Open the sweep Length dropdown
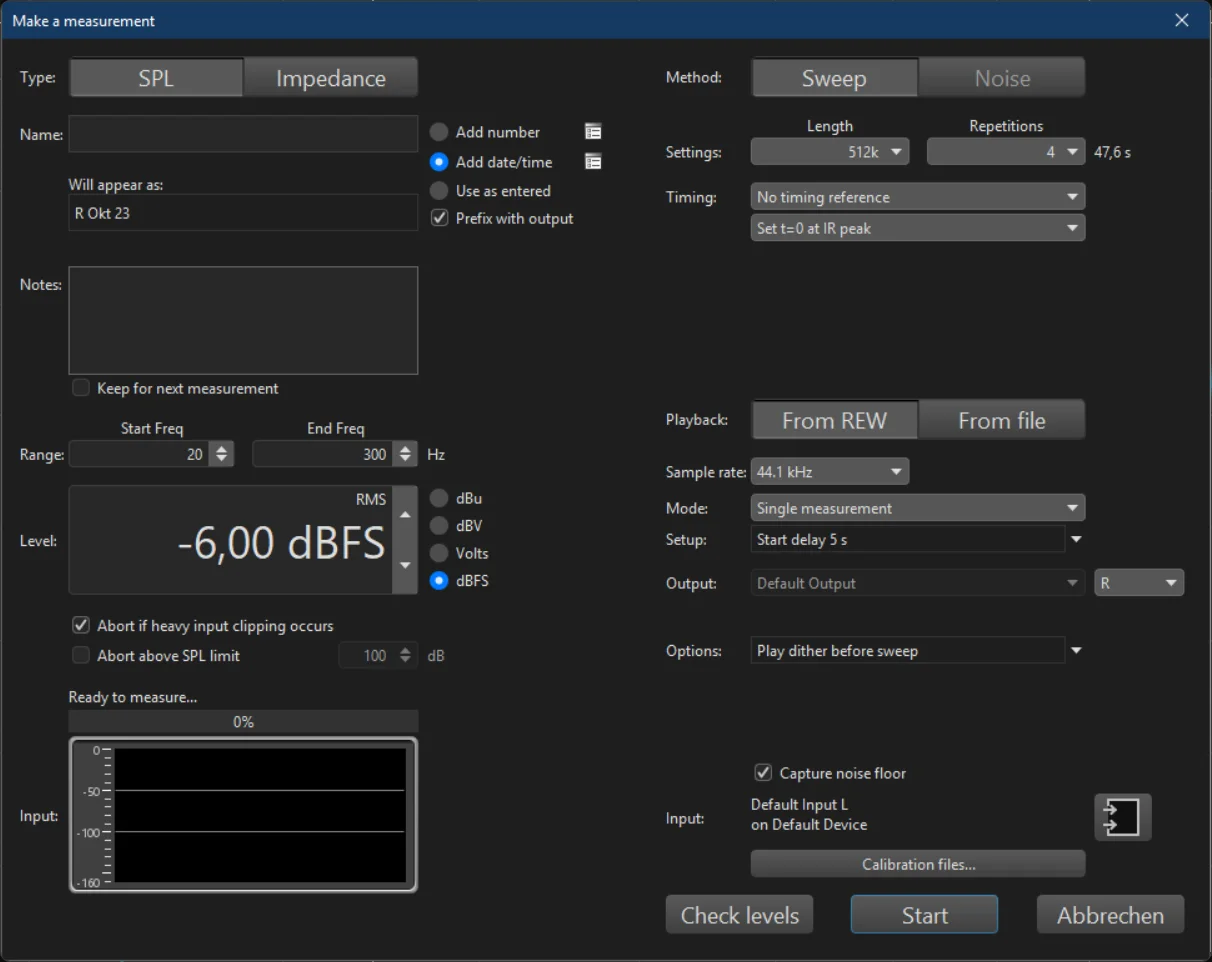1212x962 pixels. tap(830, 152)
